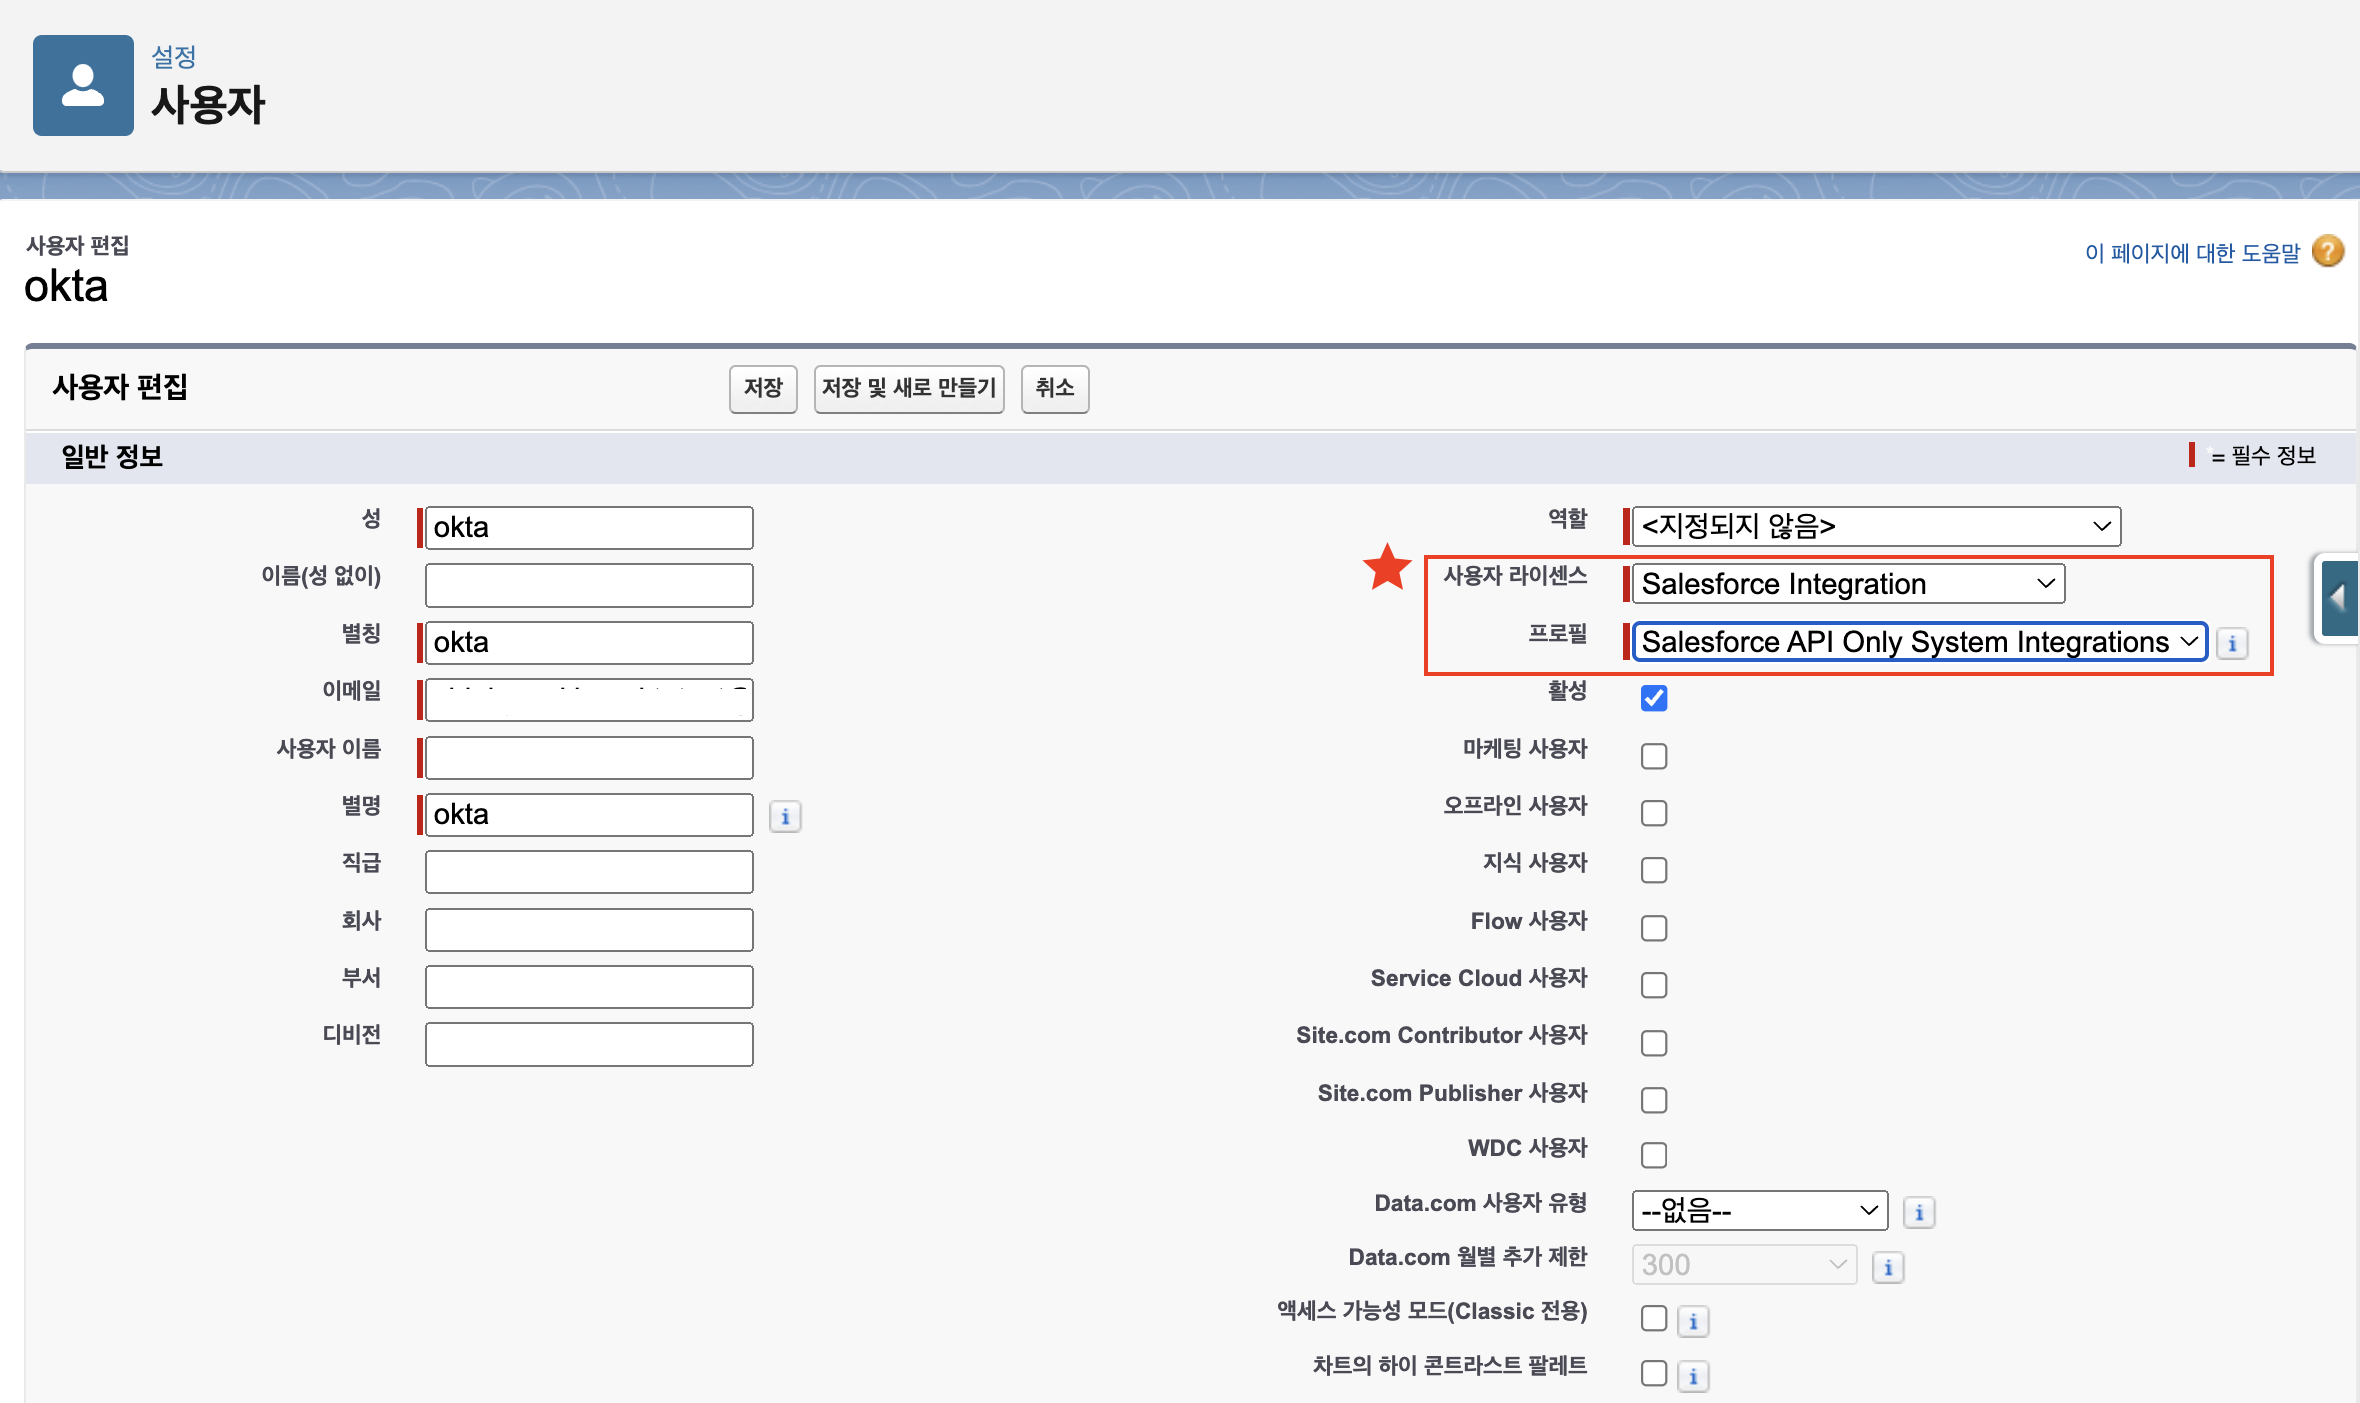Screen dimensions: 2360x1403
Task: Check the Service Cloud 사용자 checkbox
Action: (x=1654, y=985)
